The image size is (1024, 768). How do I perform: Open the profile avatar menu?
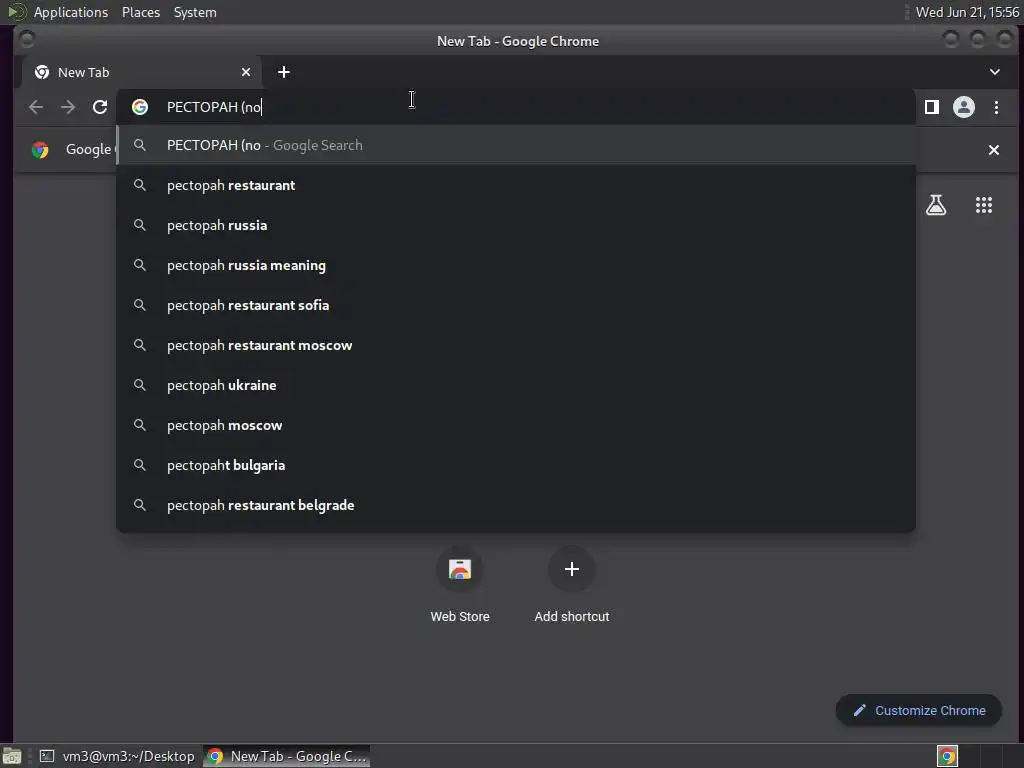[x=964, y=107]
